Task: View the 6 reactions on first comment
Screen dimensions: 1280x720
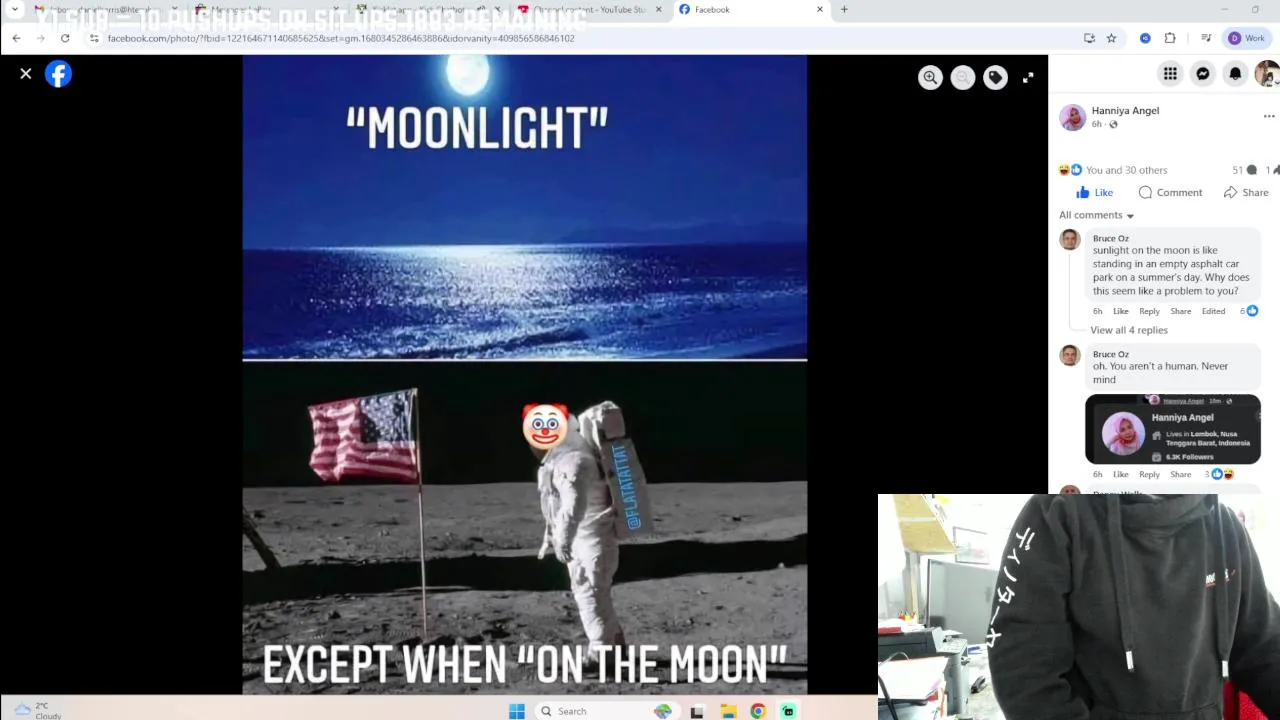Action: (1249, 311)
